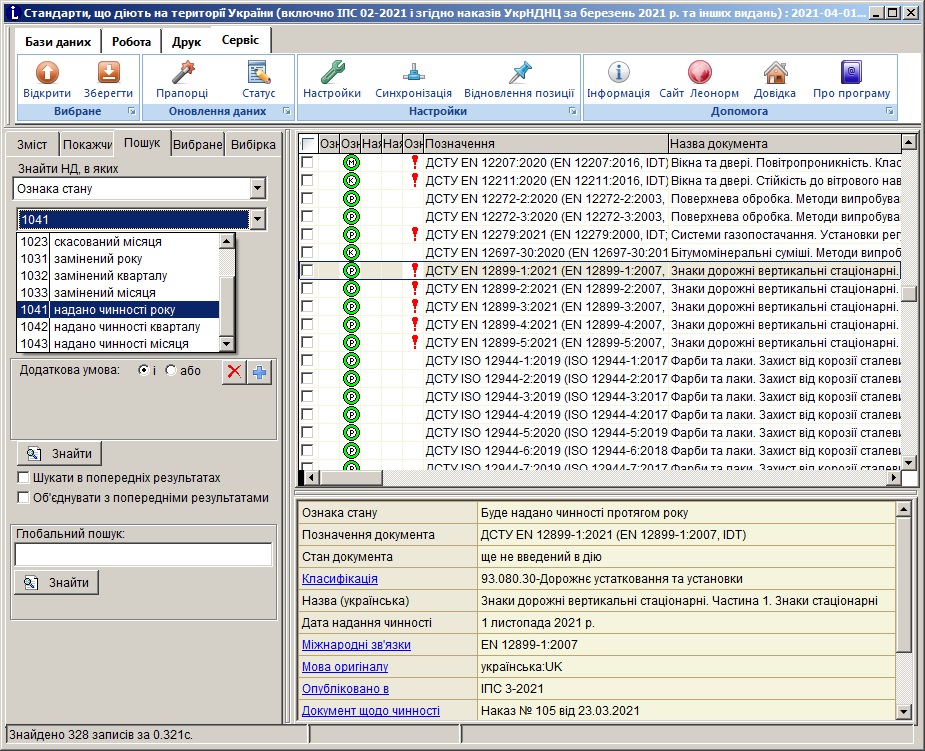Screen dimensions: 925x751
Task: Click the Зберегти (save) ribbon icon
Action: tap(109, 73)
